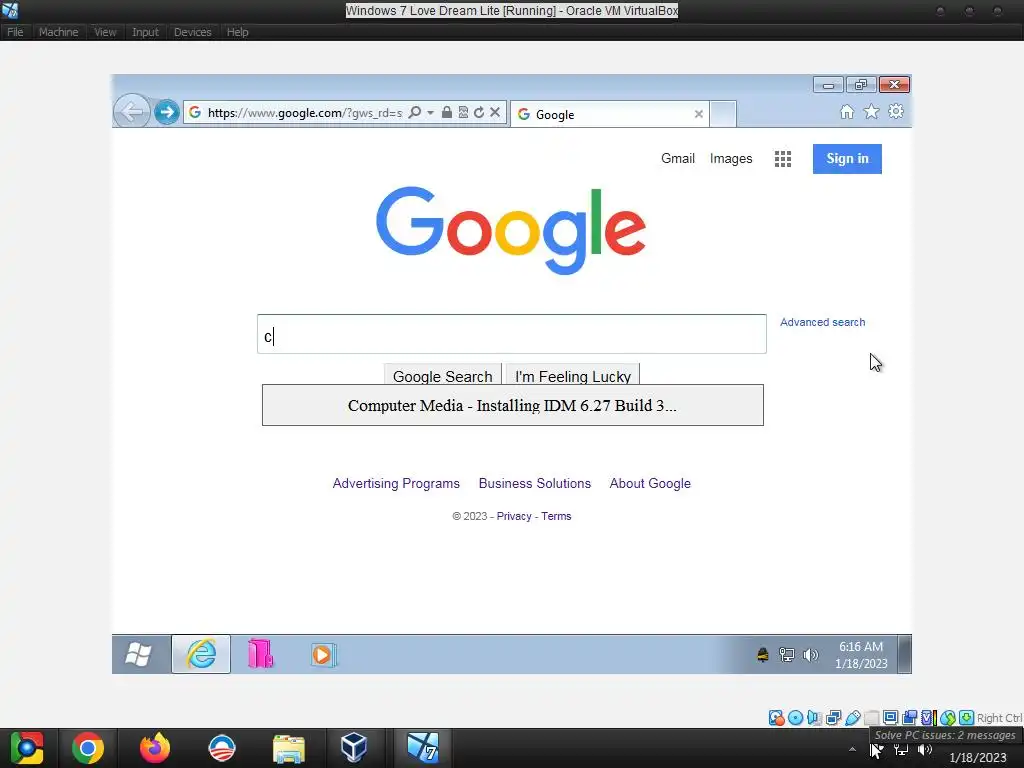Open VirtualBox manager cube in host taskbar
The height and width of the screenshot is (768, 1024).
point(353,748)
